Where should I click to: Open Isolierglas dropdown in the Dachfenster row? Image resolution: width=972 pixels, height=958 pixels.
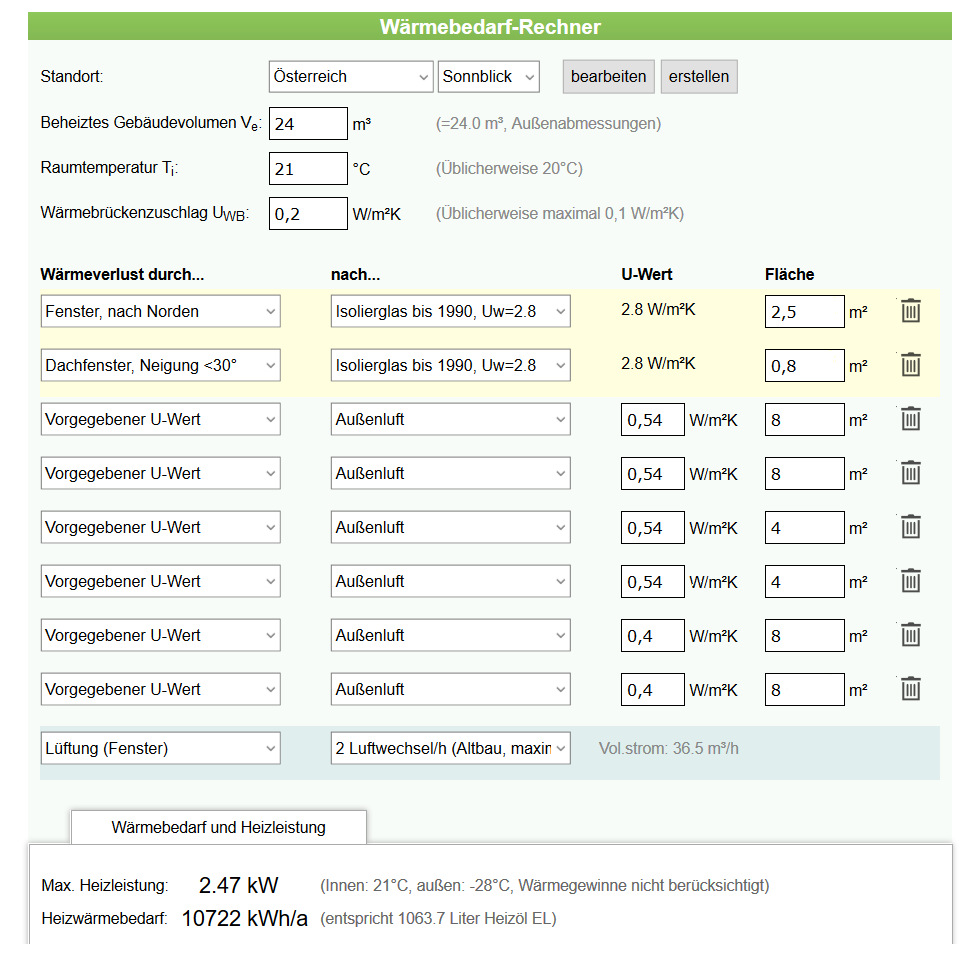tap(451, 365)
